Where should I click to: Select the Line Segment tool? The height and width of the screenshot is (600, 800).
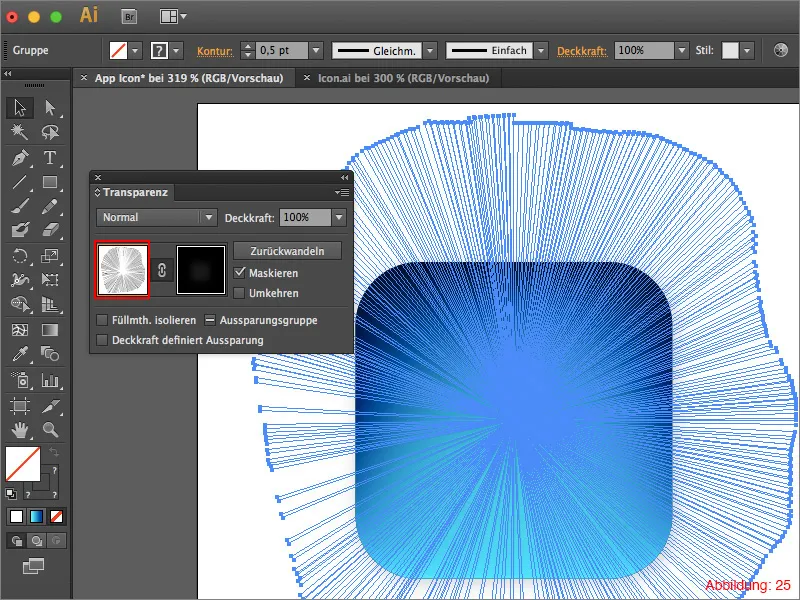click(x=20, y=182)
